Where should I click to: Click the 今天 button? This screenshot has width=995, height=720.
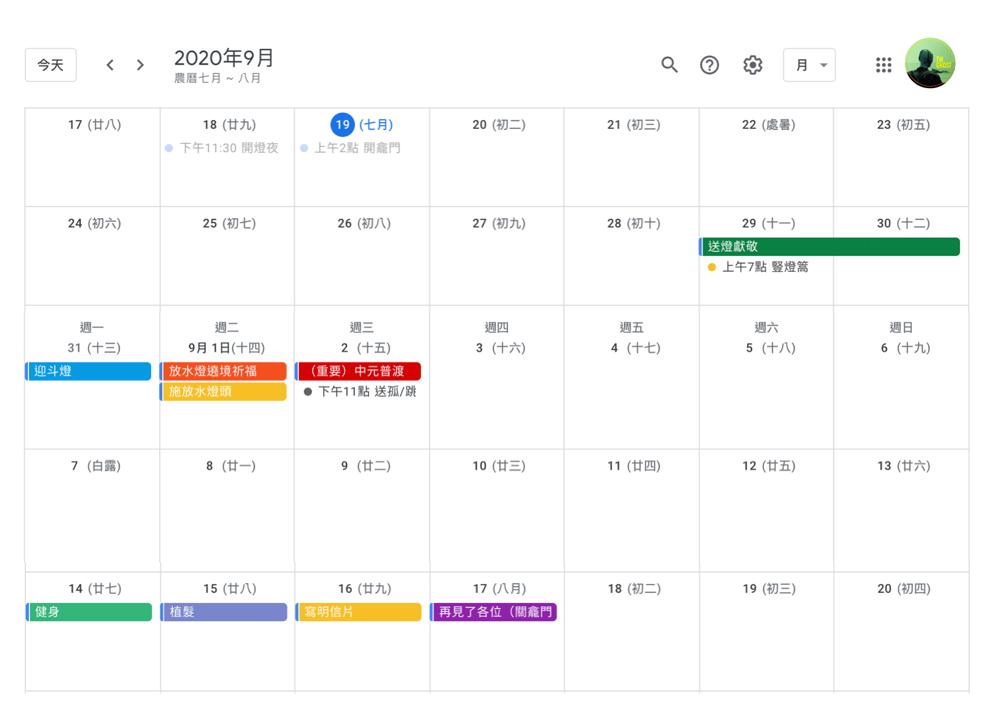(x=50, y=64)
